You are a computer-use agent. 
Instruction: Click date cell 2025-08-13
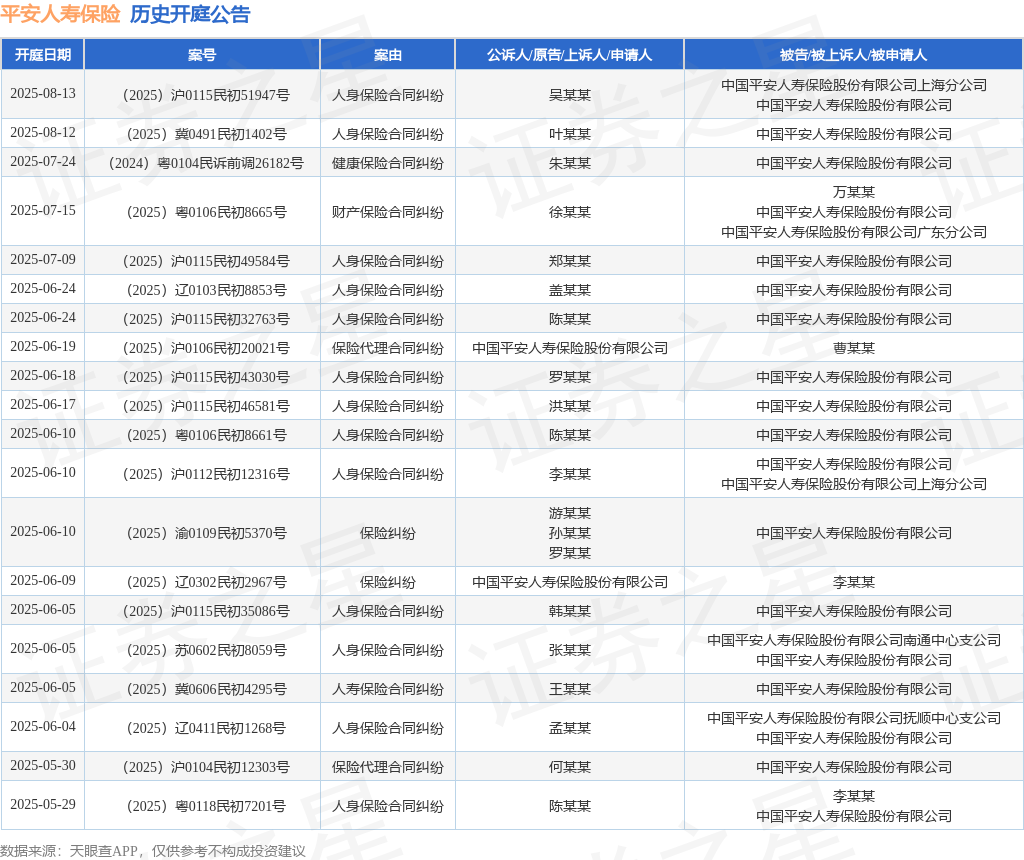tap(43, 93)
